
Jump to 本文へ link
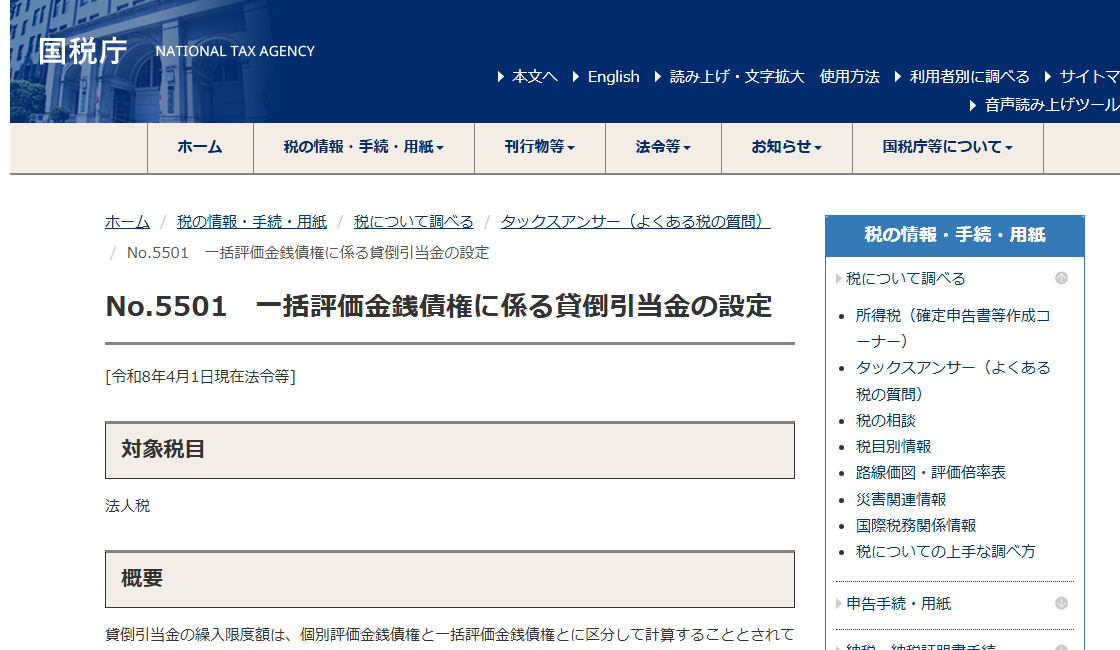click(534, 76)
